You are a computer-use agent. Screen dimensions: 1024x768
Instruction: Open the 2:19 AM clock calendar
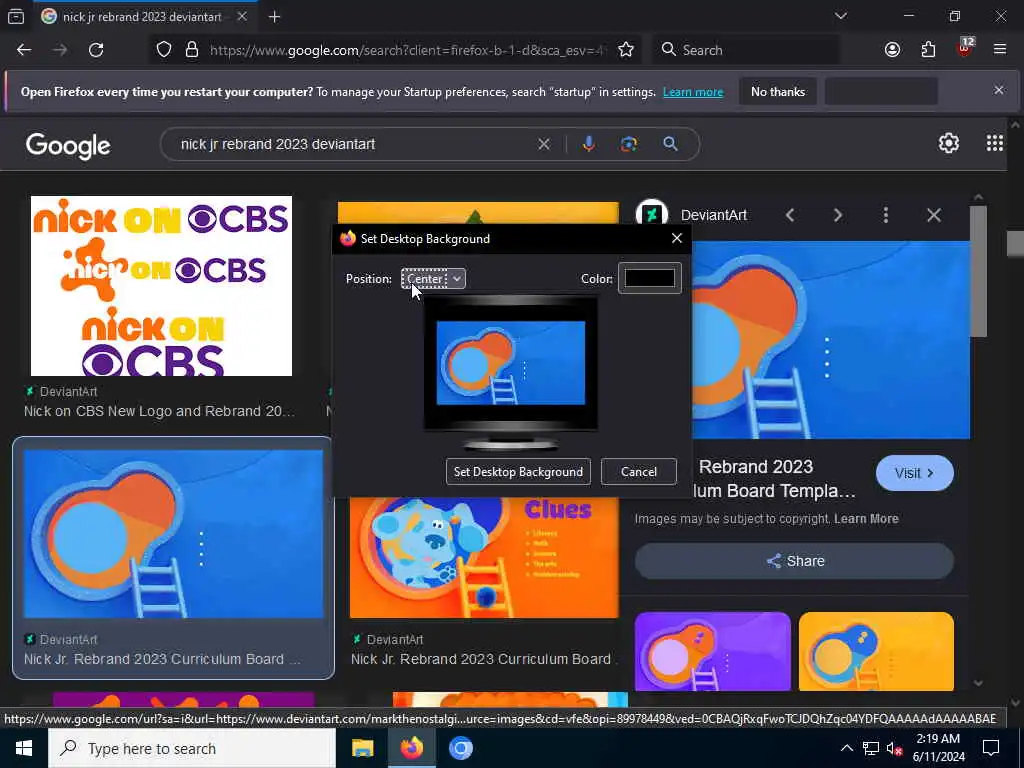(938, 748)
